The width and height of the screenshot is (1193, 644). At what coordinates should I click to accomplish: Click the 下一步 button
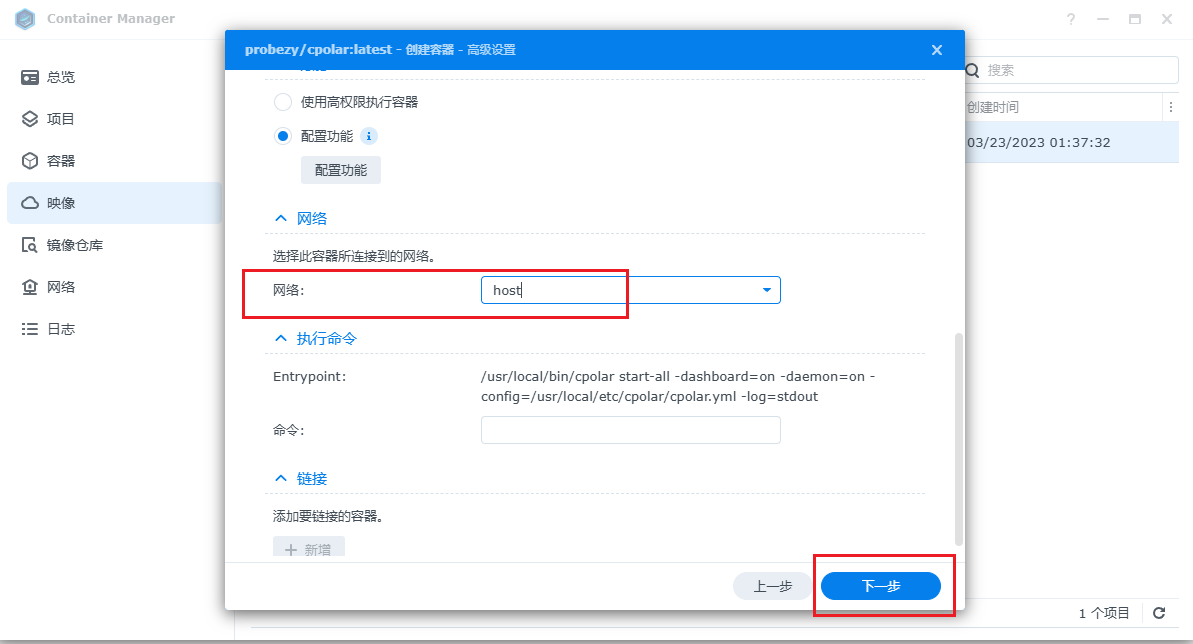click(880, 586)
